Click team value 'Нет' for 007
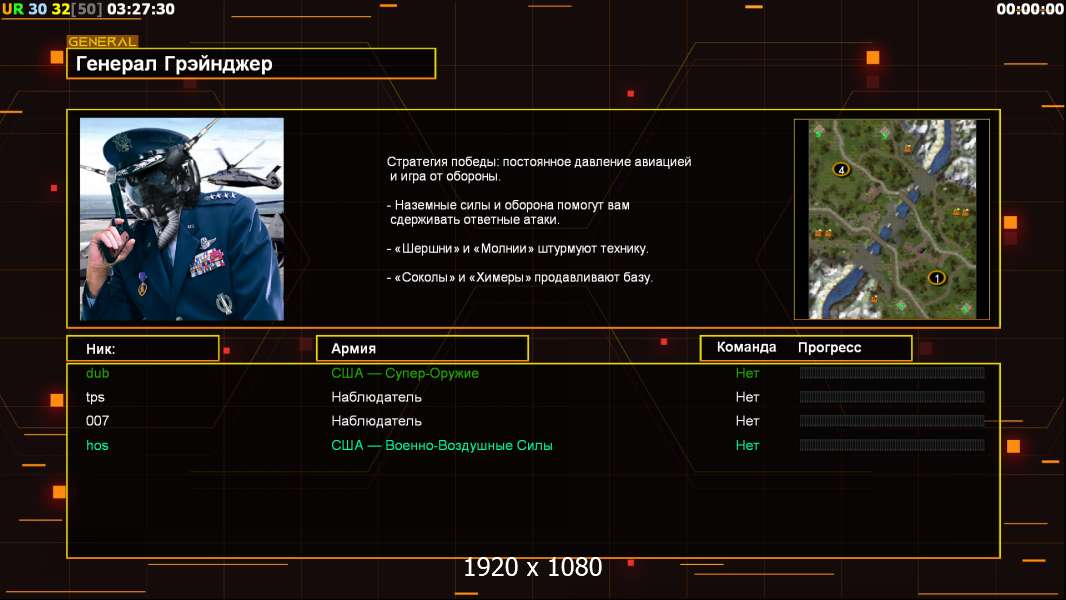The width and height of the screenshot is (1066, 600). 747,421
